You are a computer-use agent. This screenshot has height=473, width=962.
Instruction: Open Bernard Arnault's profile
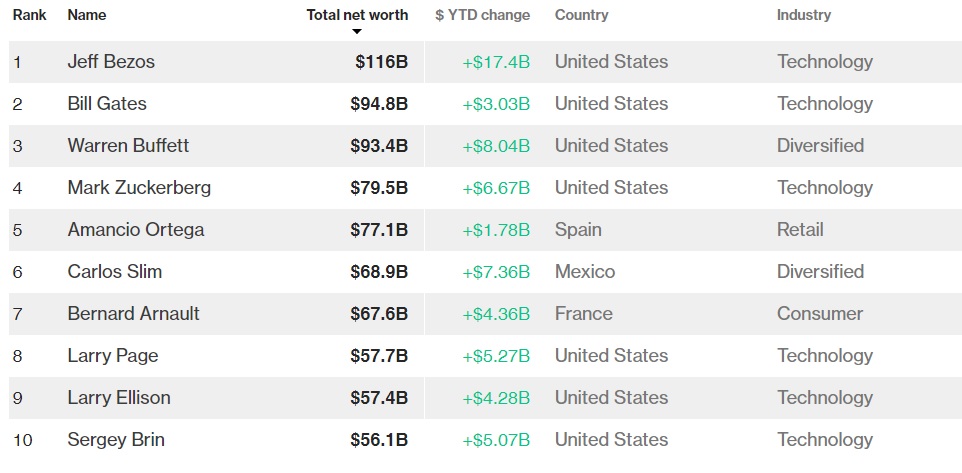click(133, 314)
